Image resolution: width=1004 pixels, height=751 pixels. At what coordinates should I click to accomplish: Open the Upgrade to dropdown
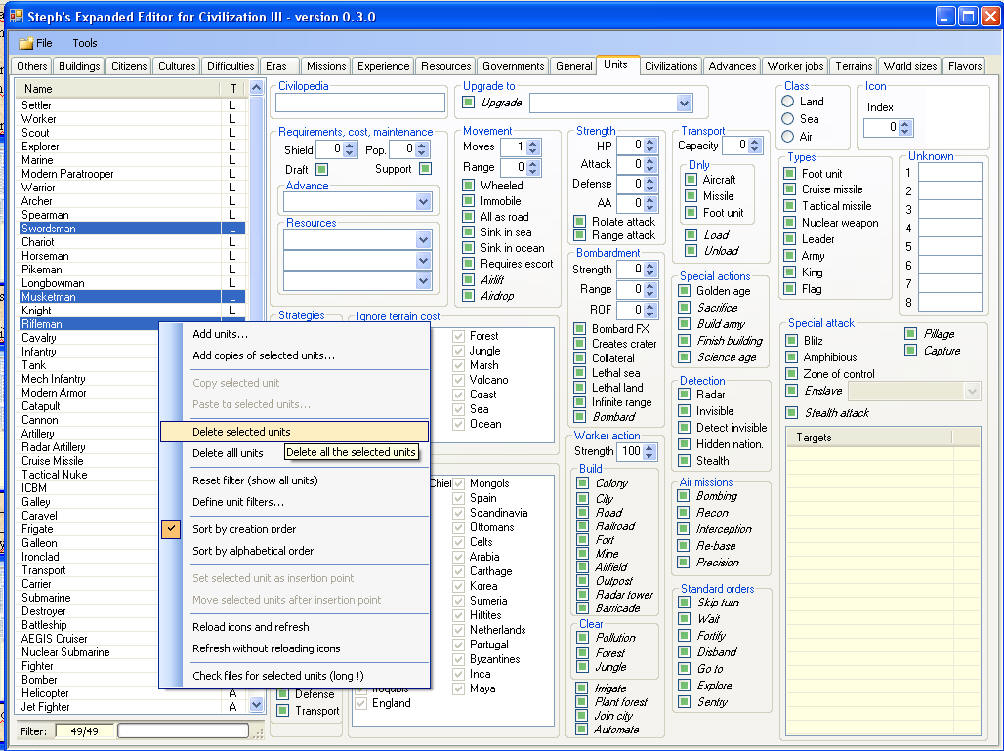point(684,102)
